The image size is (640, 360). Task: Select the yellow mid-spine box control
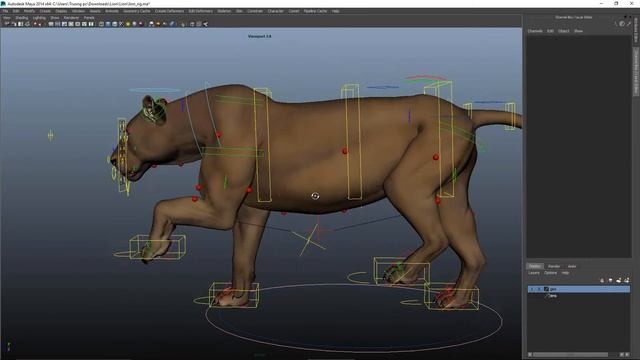pyautogui.click(x=351, y=142)
